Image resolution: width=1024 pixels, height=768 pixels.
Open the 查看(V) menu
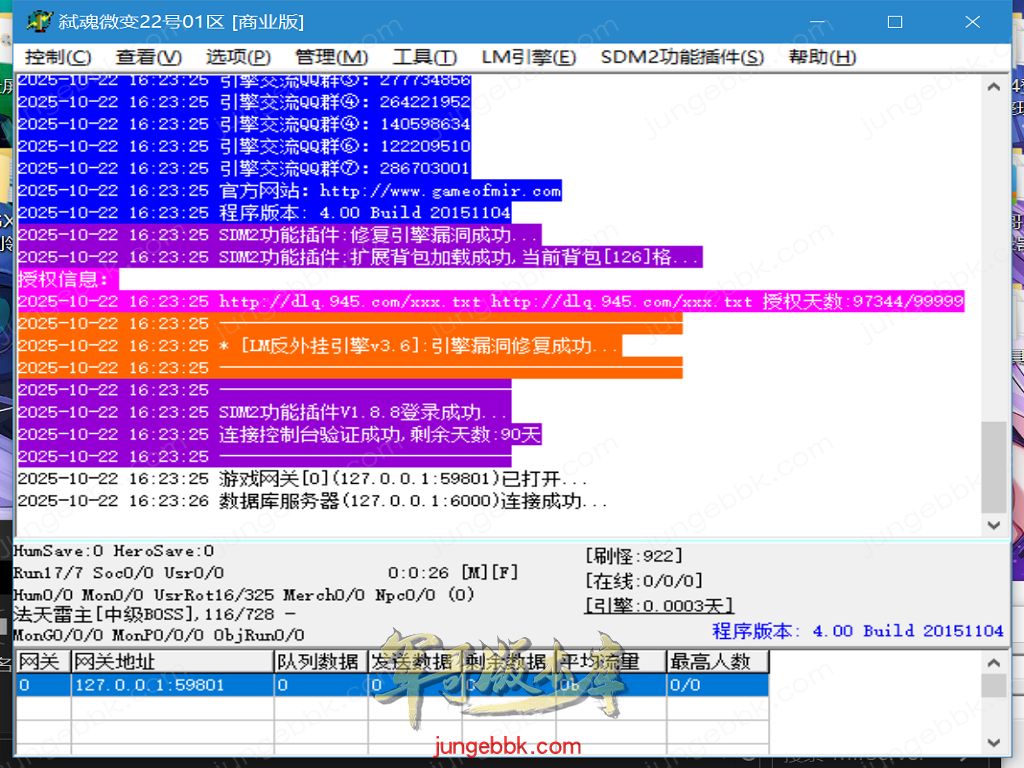pyautogui.click(x=149, y=58)
